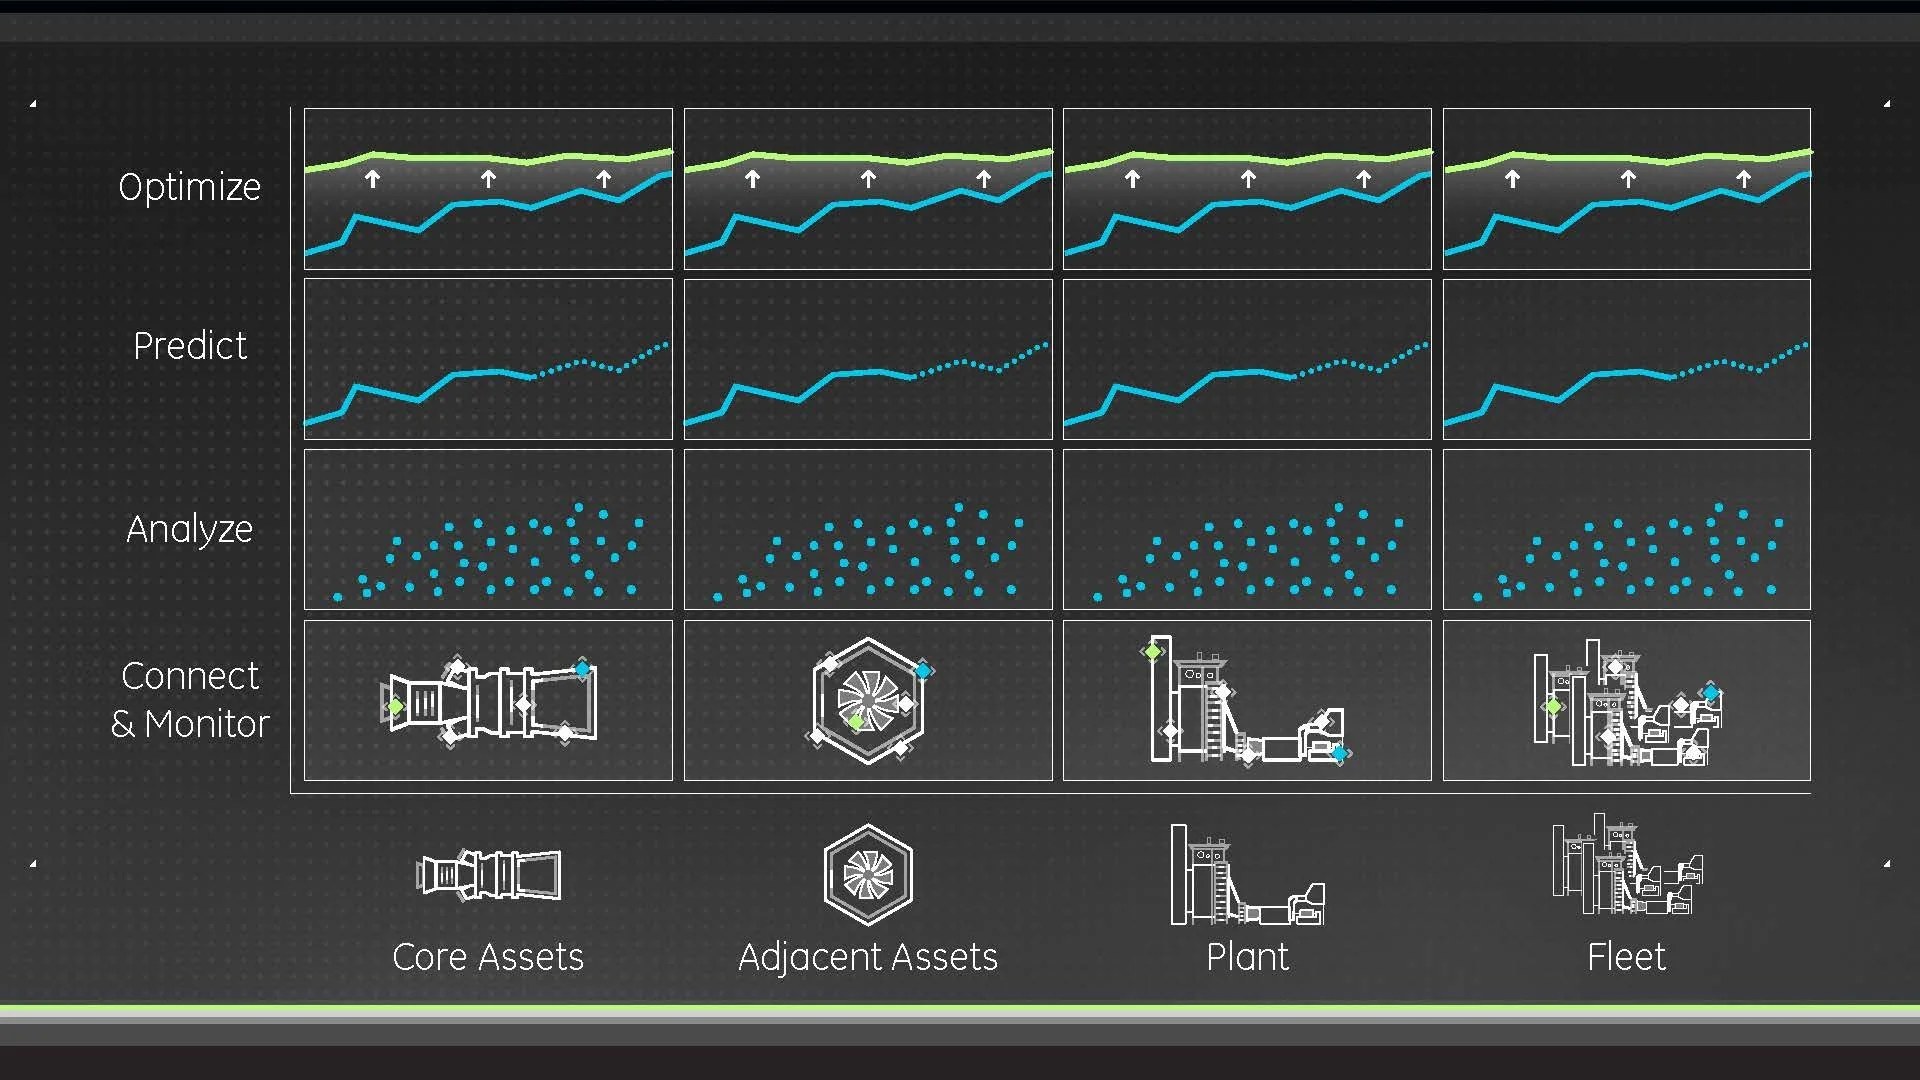This screenshot has width=1920, height=1080.
Task: Click the Fleet multi-plant icon at the bottom
Action: (x=1627, y=866)
